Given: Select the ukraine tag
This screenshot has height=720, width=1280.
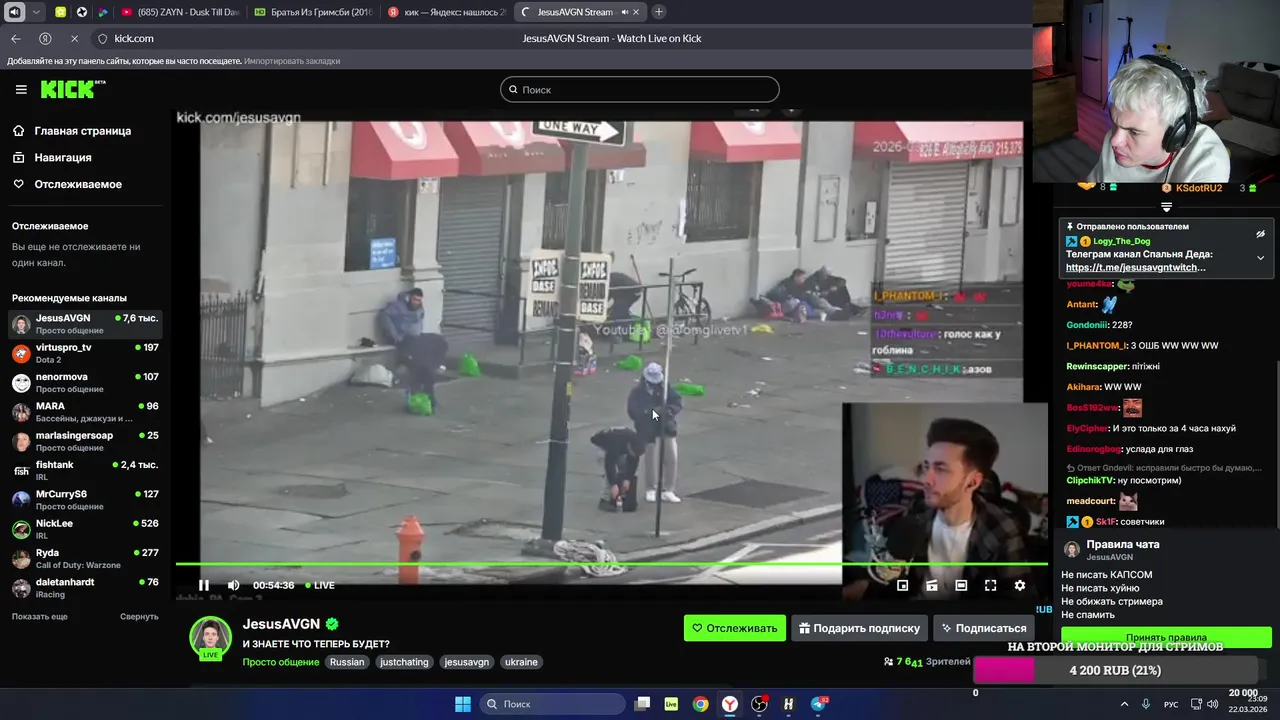Looking at the screenshot, I should click(x=521, y=662).
